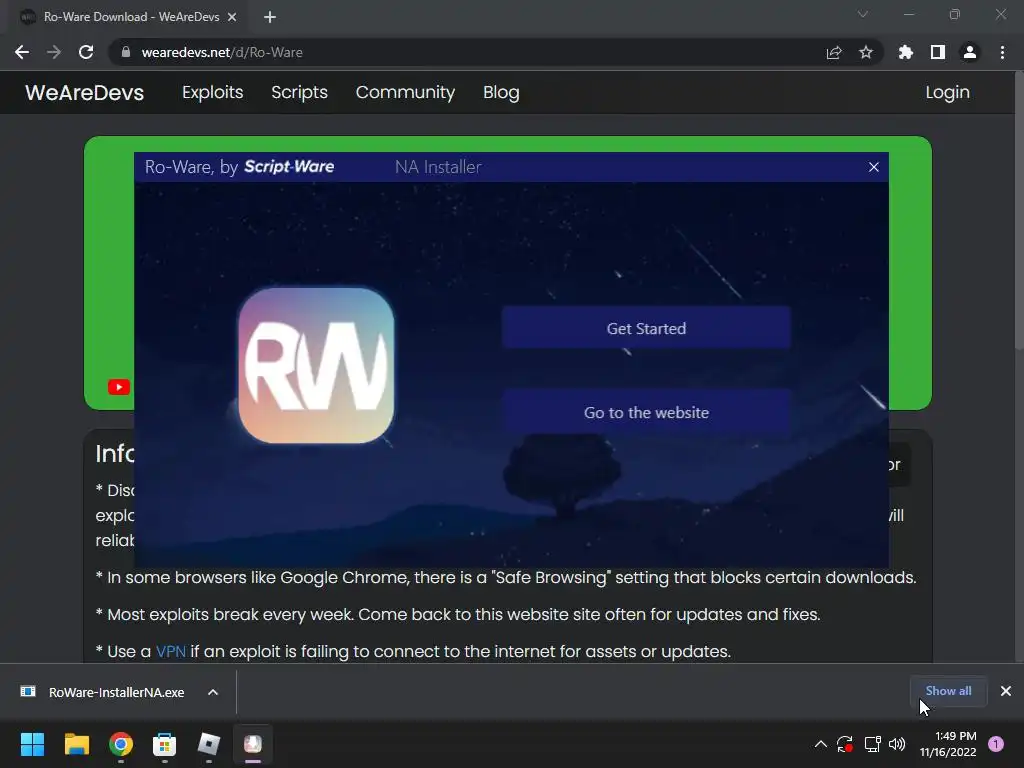Open Chrome from taskbar

(x=121, y=744)
